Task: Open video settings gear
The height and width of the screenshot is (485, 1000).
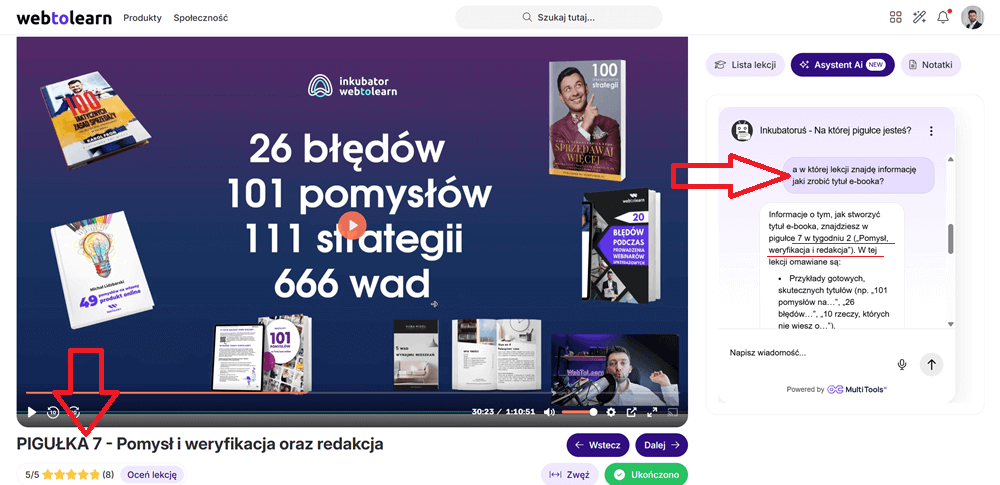Action: (611, 412)
